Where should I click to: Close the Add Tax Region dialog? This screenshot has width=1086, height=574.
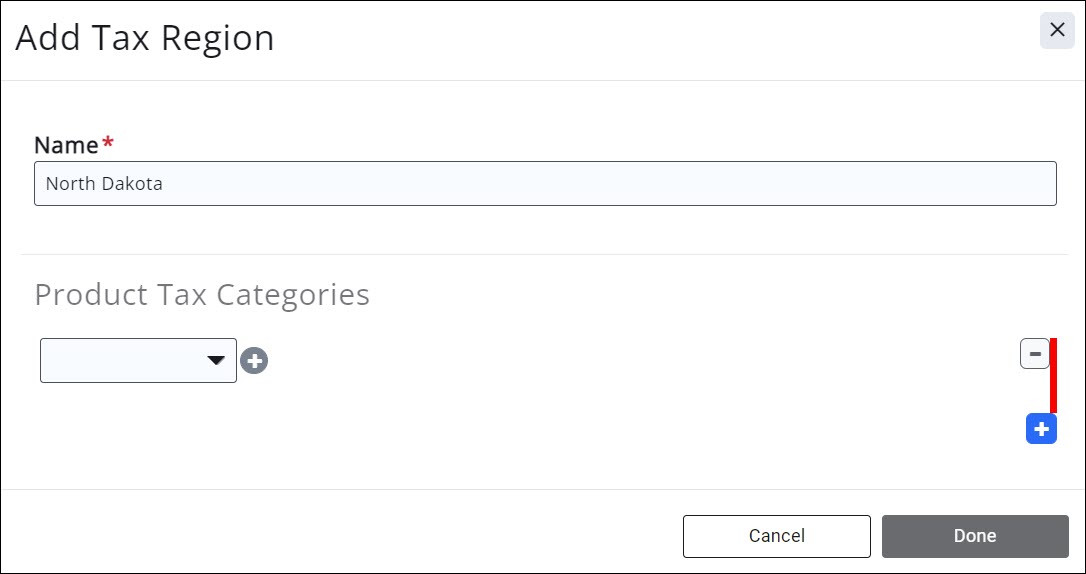1057,31
